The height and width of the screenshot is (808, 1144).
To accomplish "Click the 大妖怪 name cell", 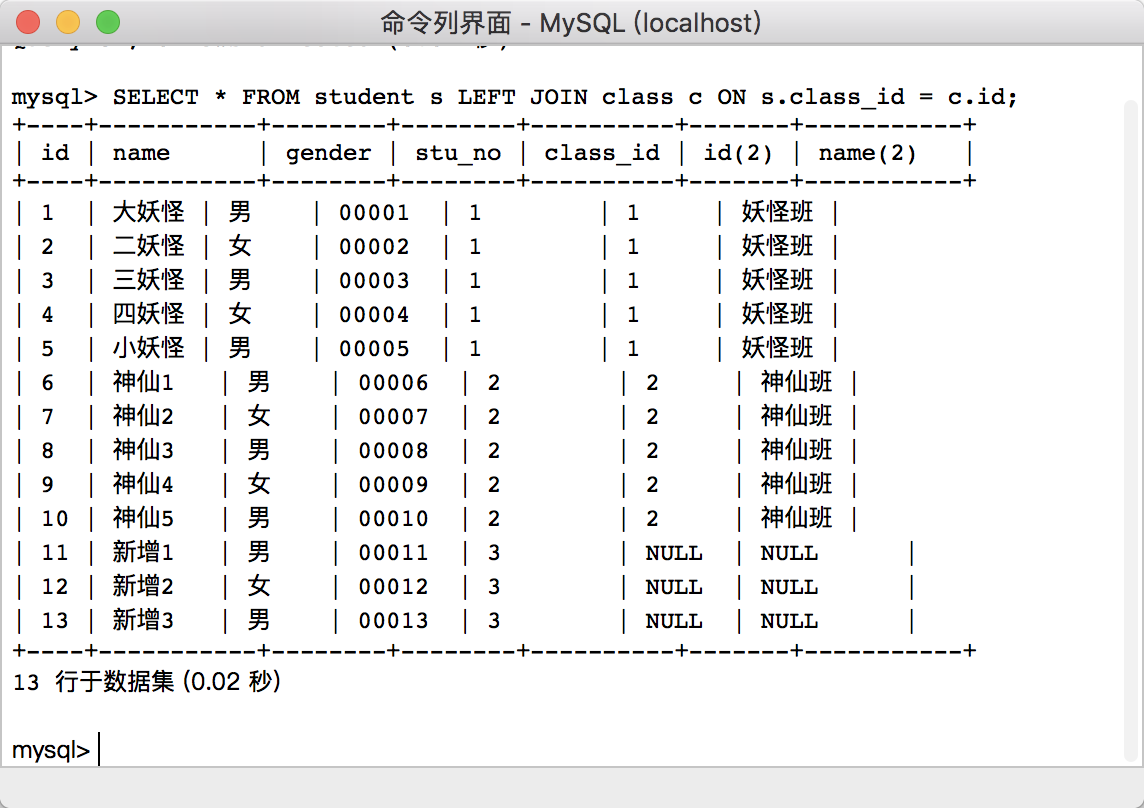I will coord(148,212).
